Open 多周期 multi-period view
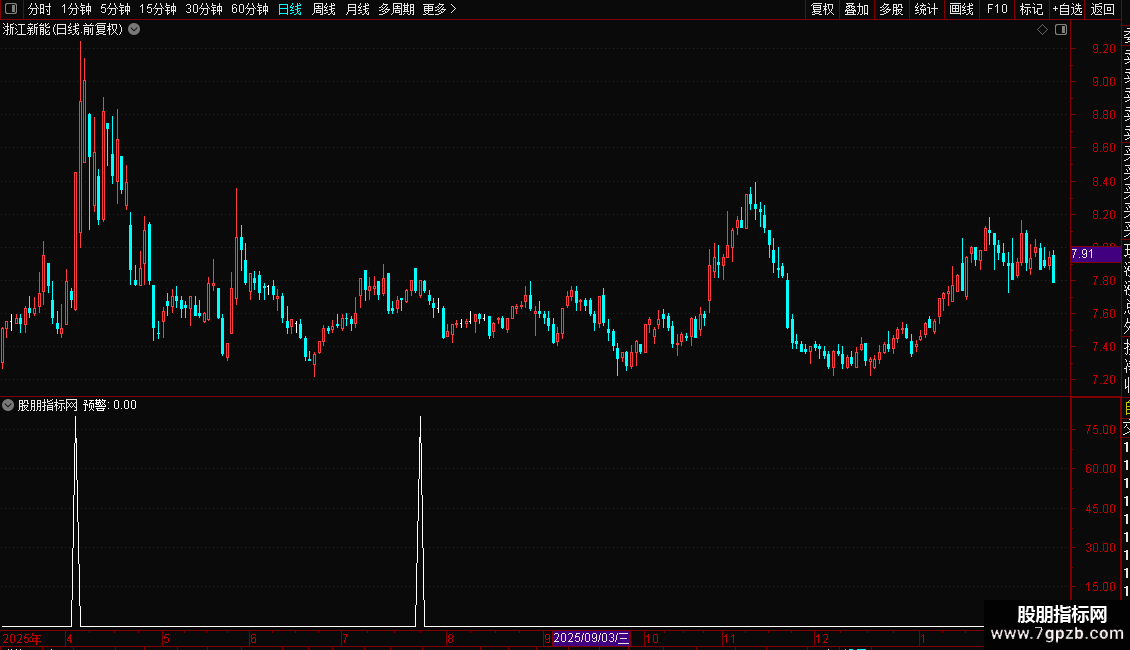This screenshot has width=1130, height=650. [396, 9]
